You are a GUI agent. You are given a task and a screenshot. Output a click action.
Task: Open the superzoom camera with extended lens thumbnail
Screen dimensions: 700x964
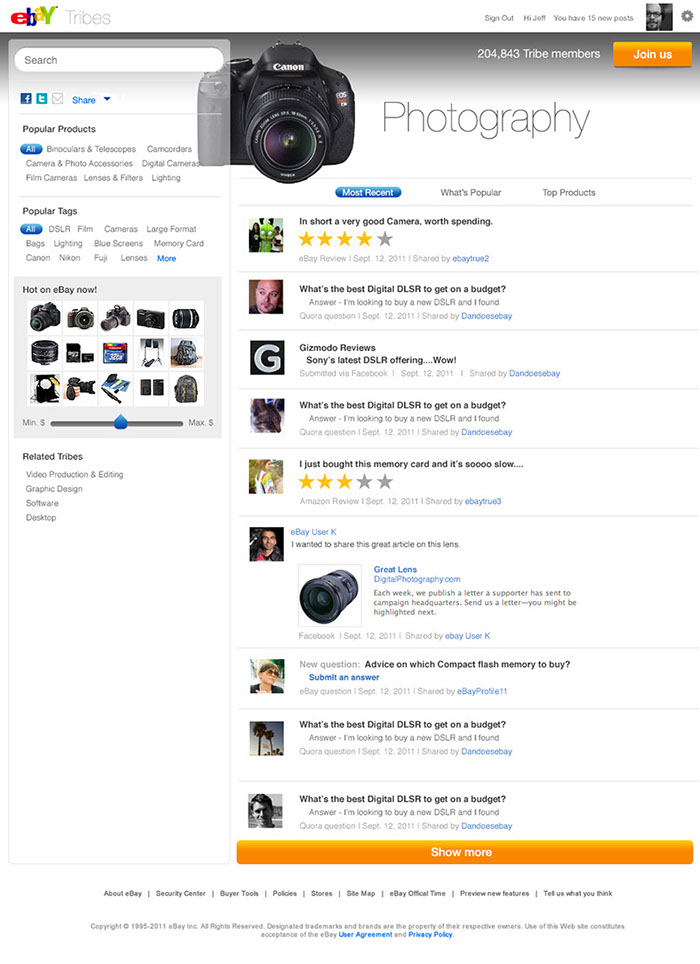point(115,318)
